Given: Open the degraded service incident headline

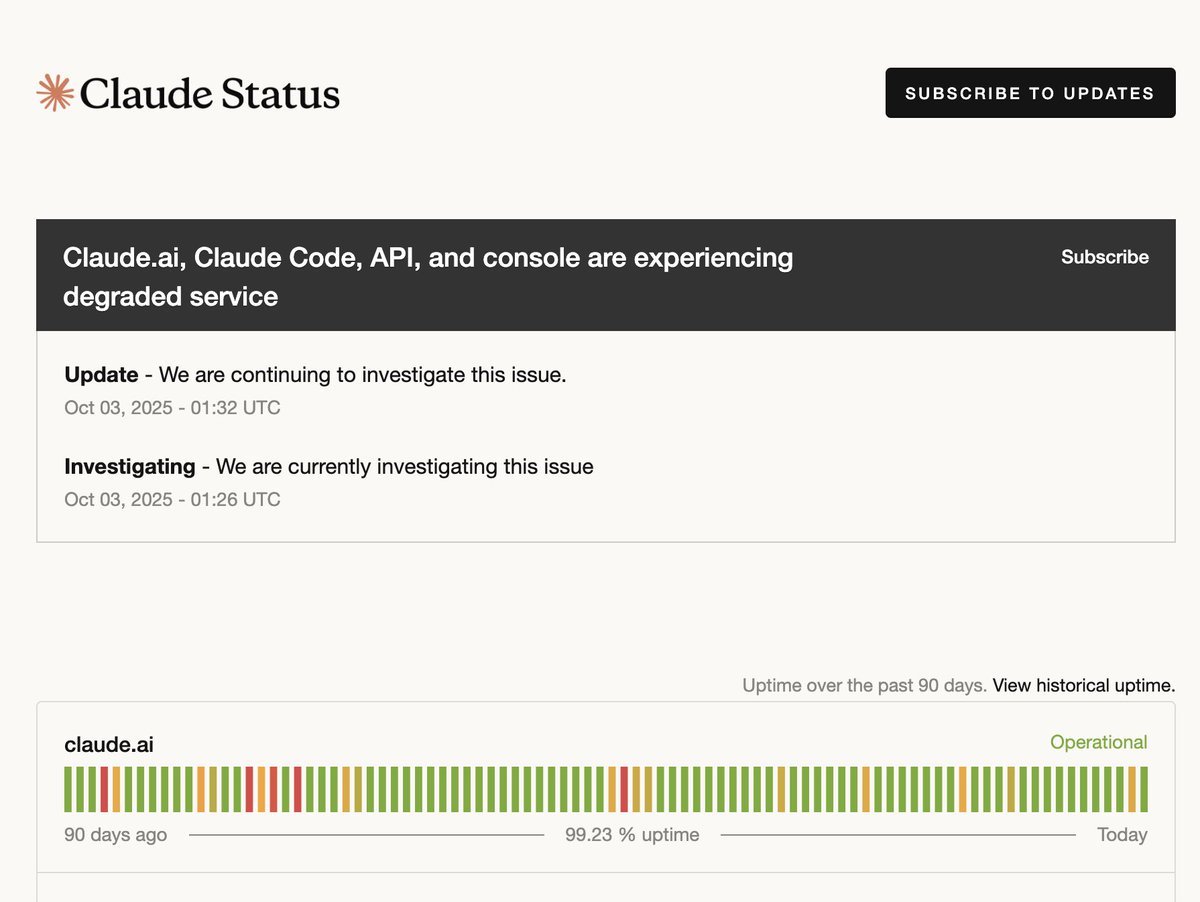Looking at the screenshot, I should pyautogui.click(x=428, y=277).
